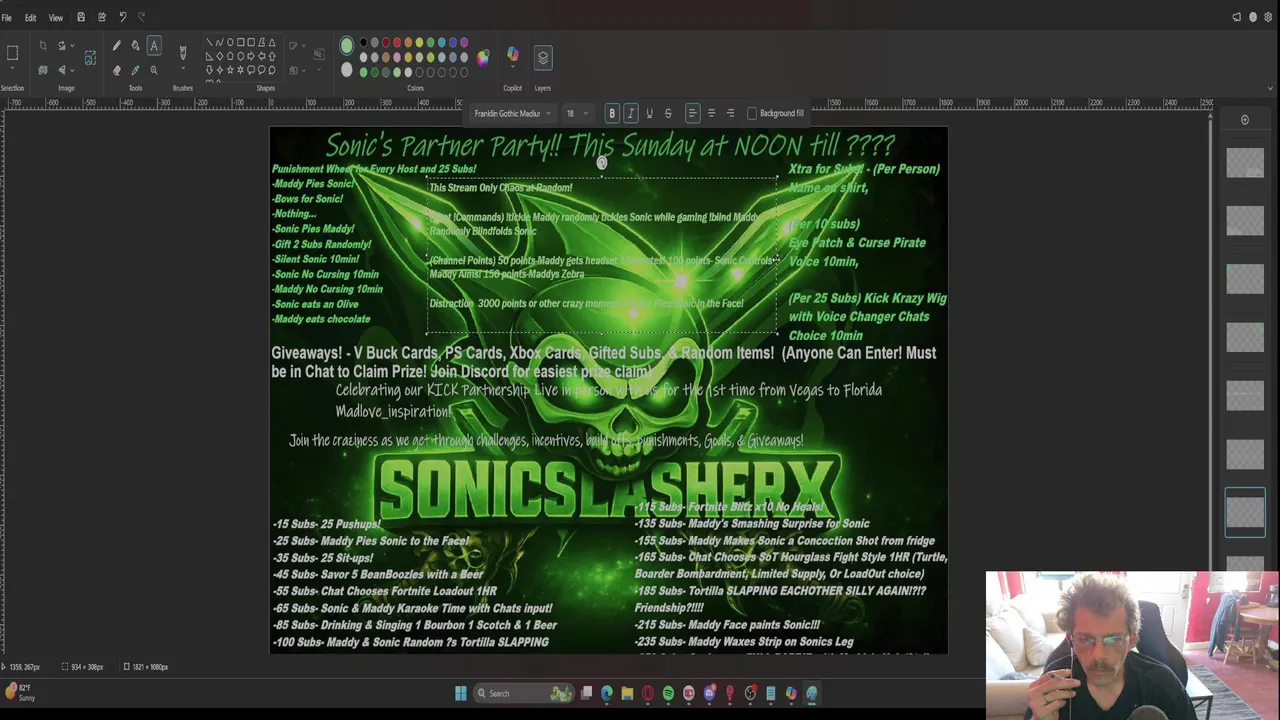Click the Redo arrow
1280x720 pixels.
click(x=141, y=17)
